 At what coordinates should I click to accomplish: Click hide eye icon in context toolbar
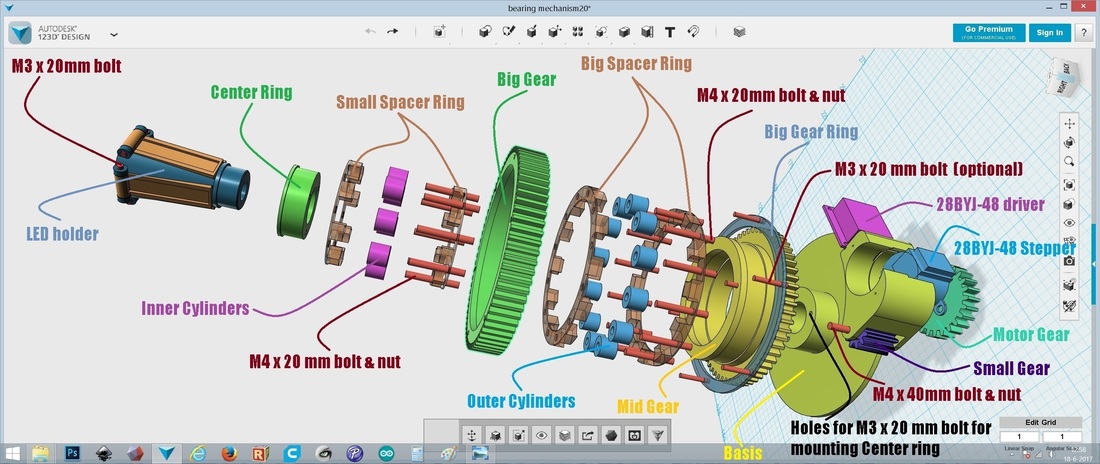coord(542,435)
